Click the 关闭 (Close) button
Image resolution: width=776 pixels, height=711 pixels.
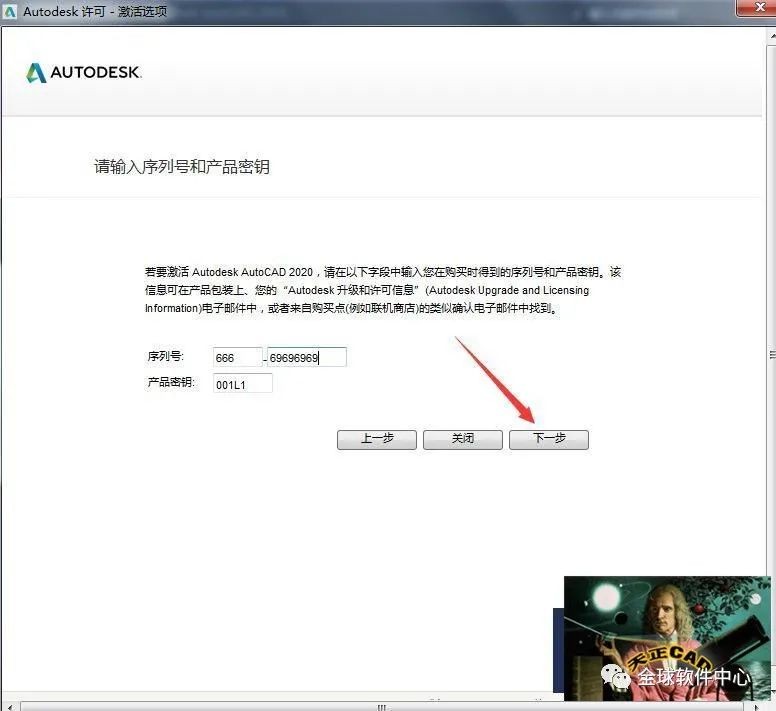[x=463, y=439]
